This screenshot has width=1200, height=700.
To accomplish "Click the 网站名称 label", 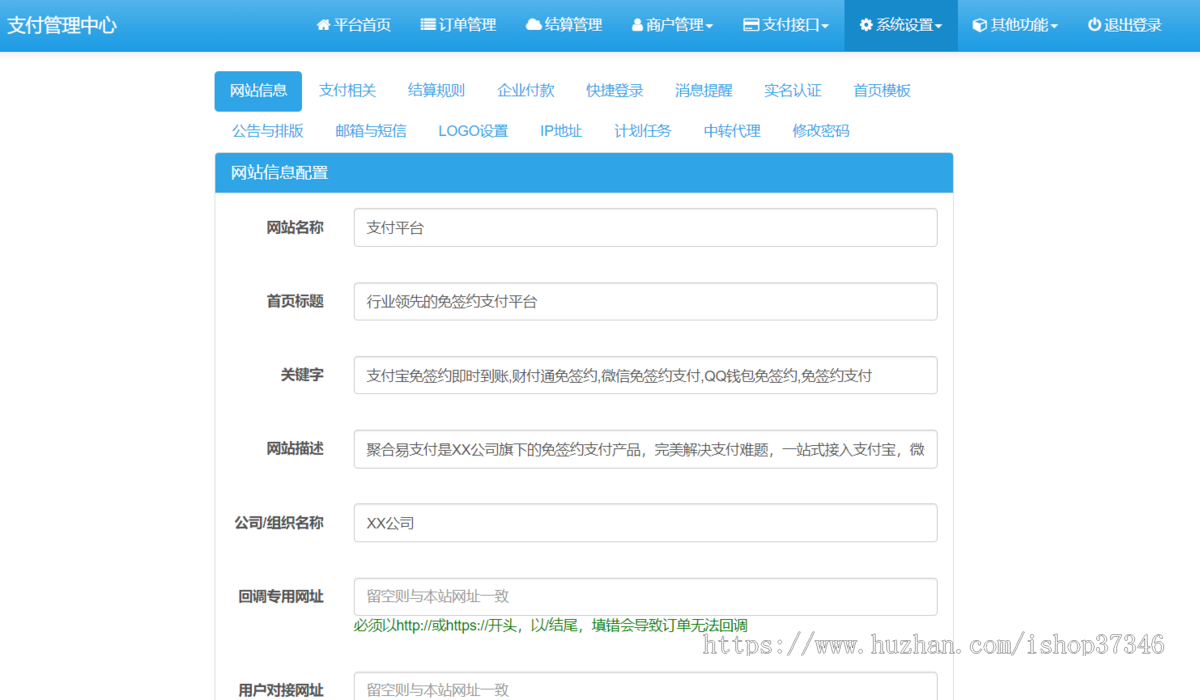I will pos(295,228).
